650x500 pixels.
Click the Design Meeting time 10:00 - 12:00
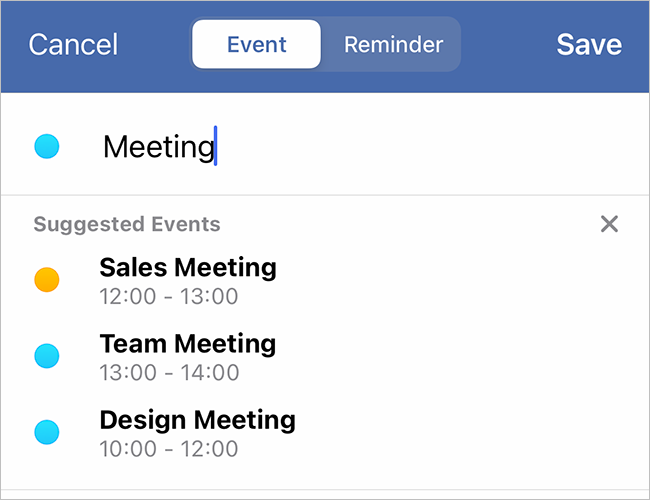coord(169,448)
